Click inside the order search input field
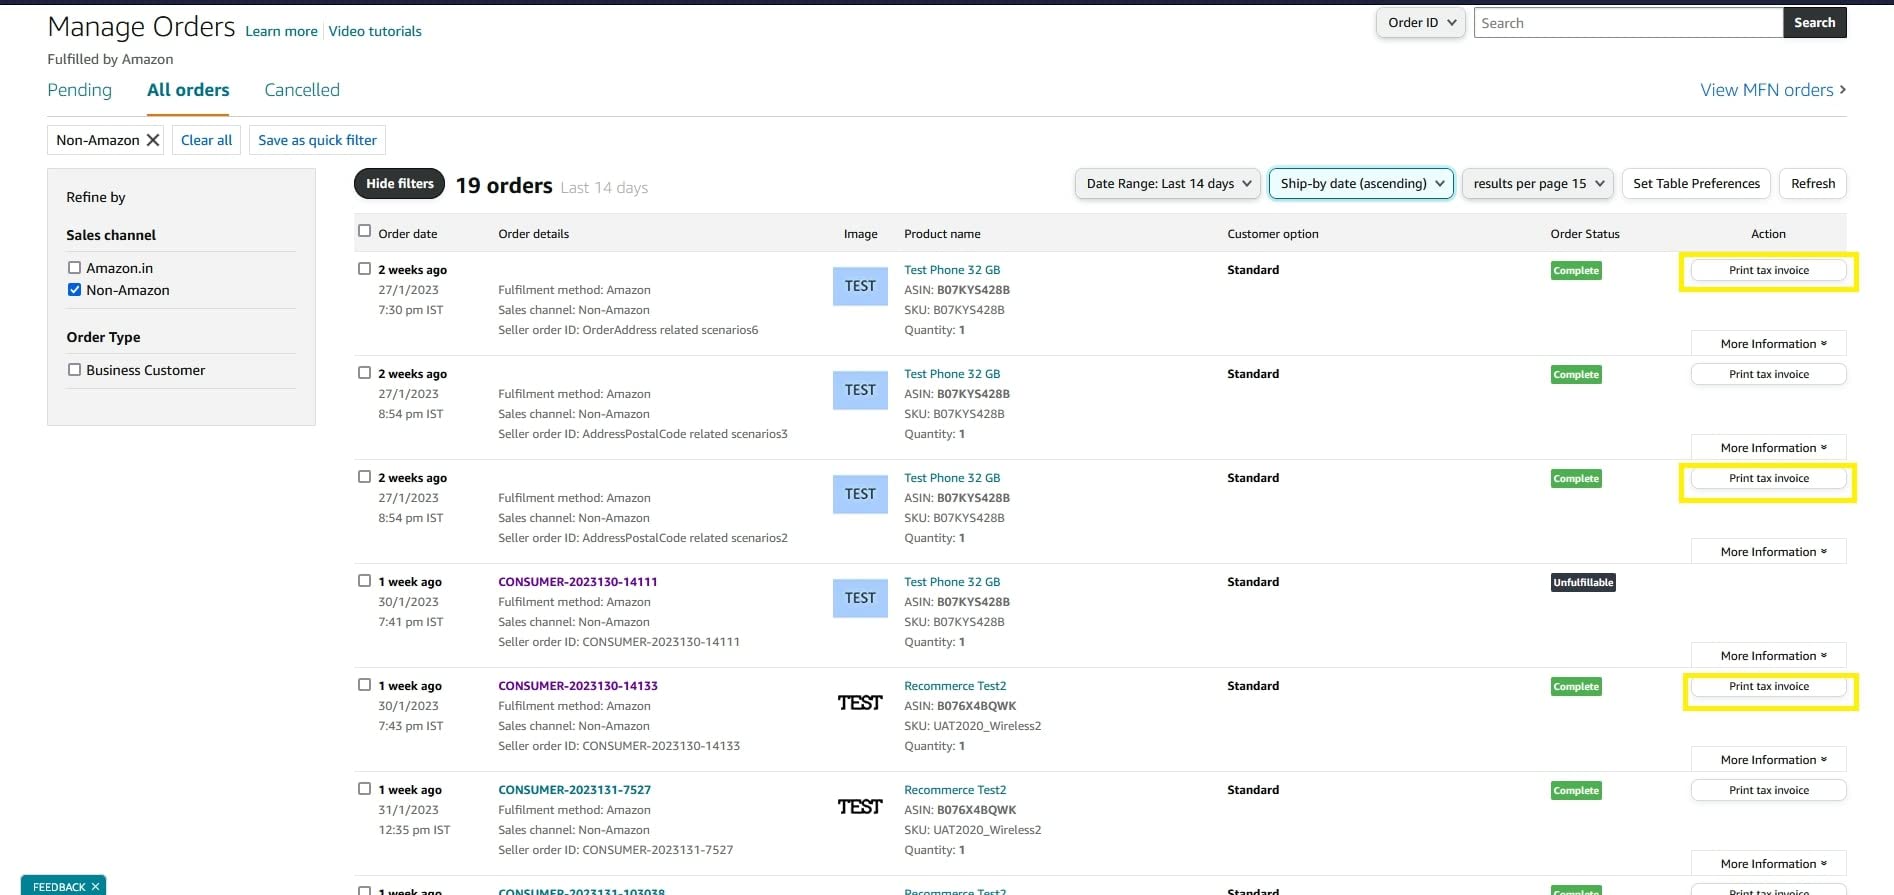This screenshot has width=1894, height=895. click(1627, 23)
